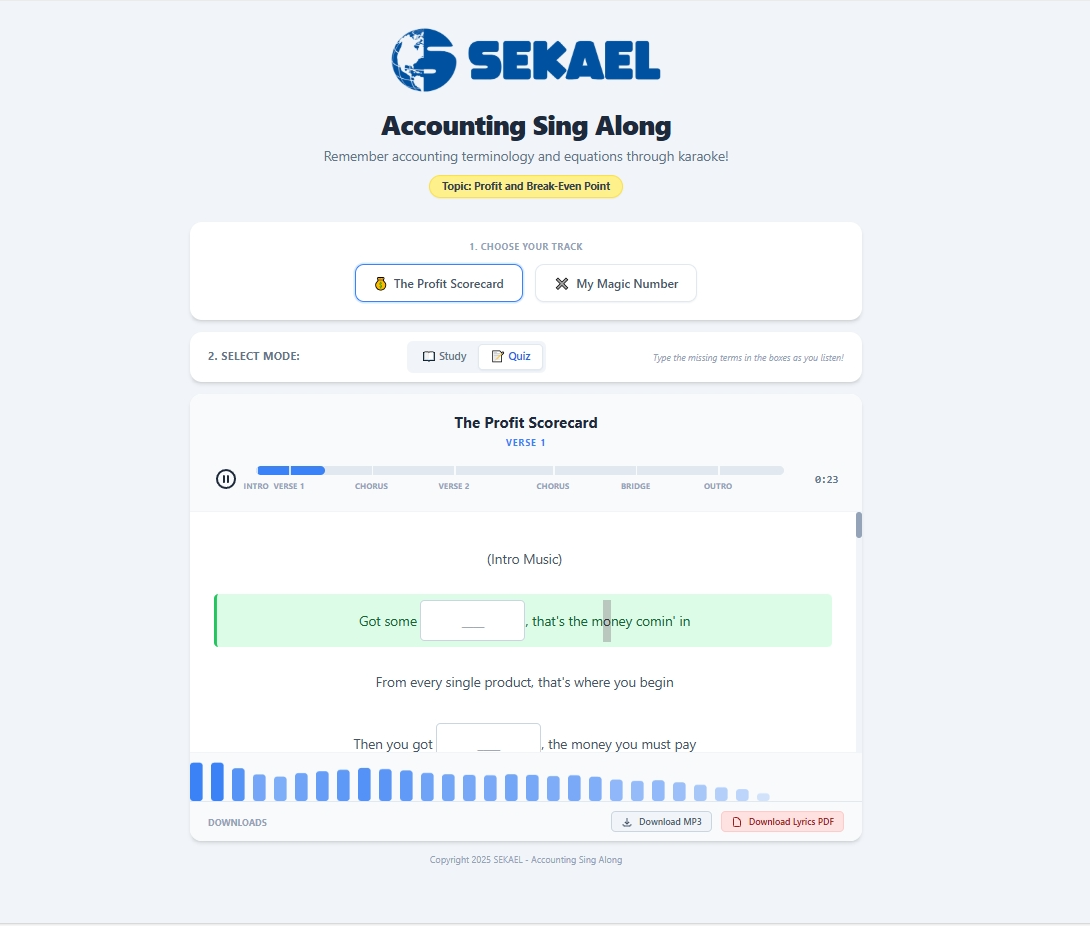Download the MP3 file
This screenshot has height=926, width=1090.
[x=661, y=822]
